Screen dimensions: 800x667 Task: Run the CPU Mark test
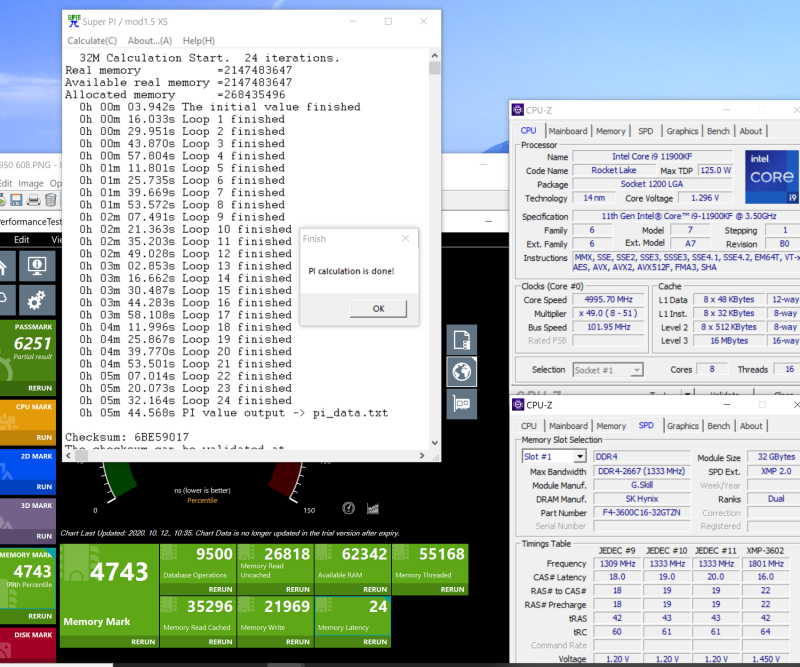tap(44, 437)
